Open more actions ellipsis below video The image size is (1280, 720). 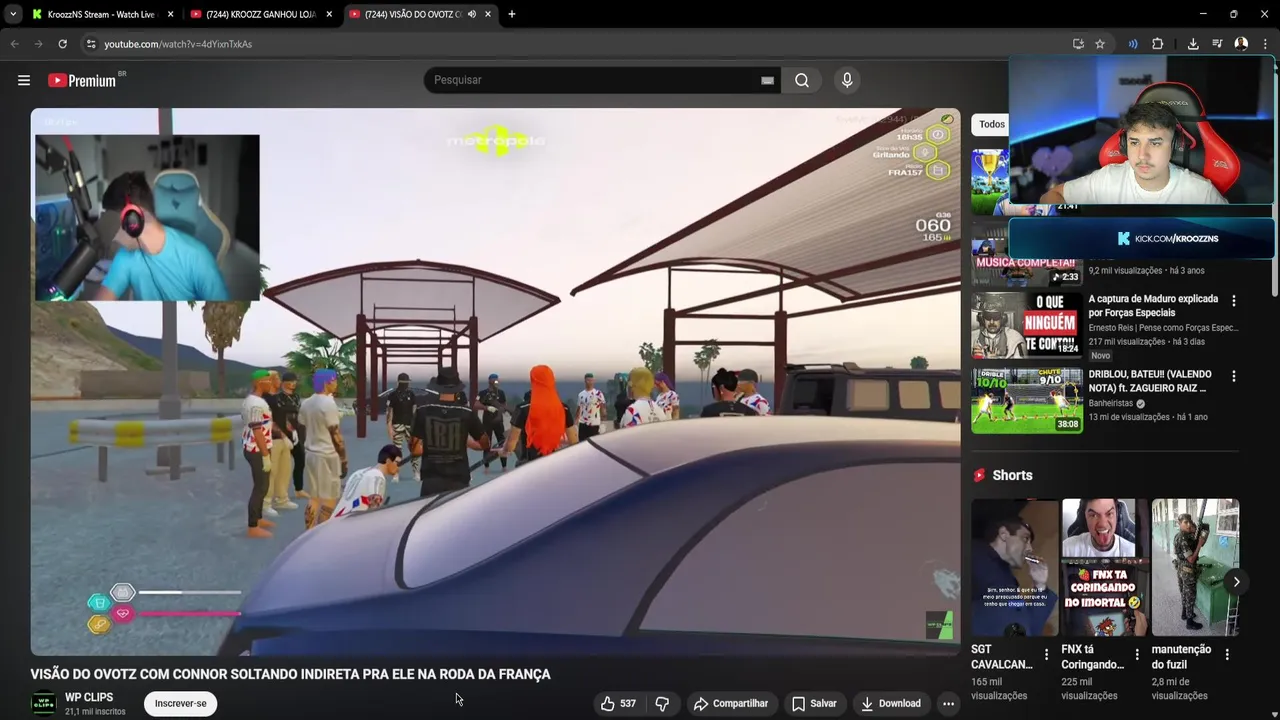click(948, 703)
